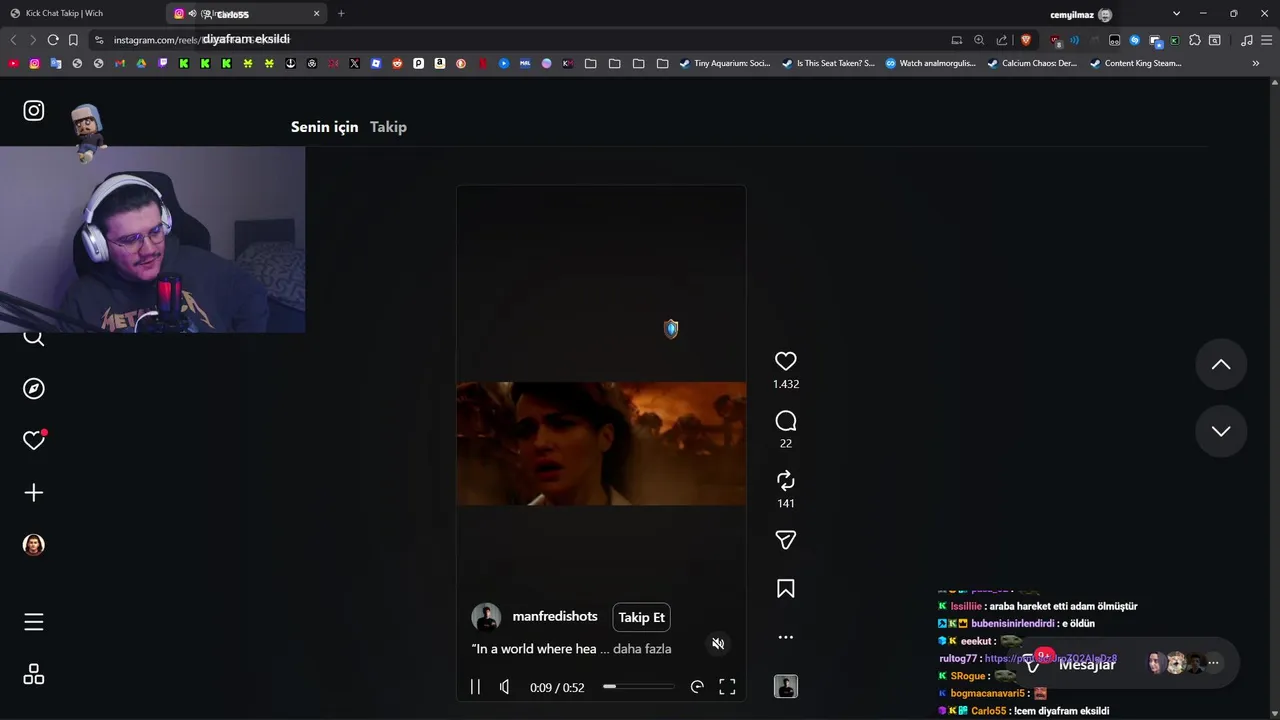Open the music note playlist icon
The width and height of the screenshot is (1280, 720).
(x=1246, y=40)
